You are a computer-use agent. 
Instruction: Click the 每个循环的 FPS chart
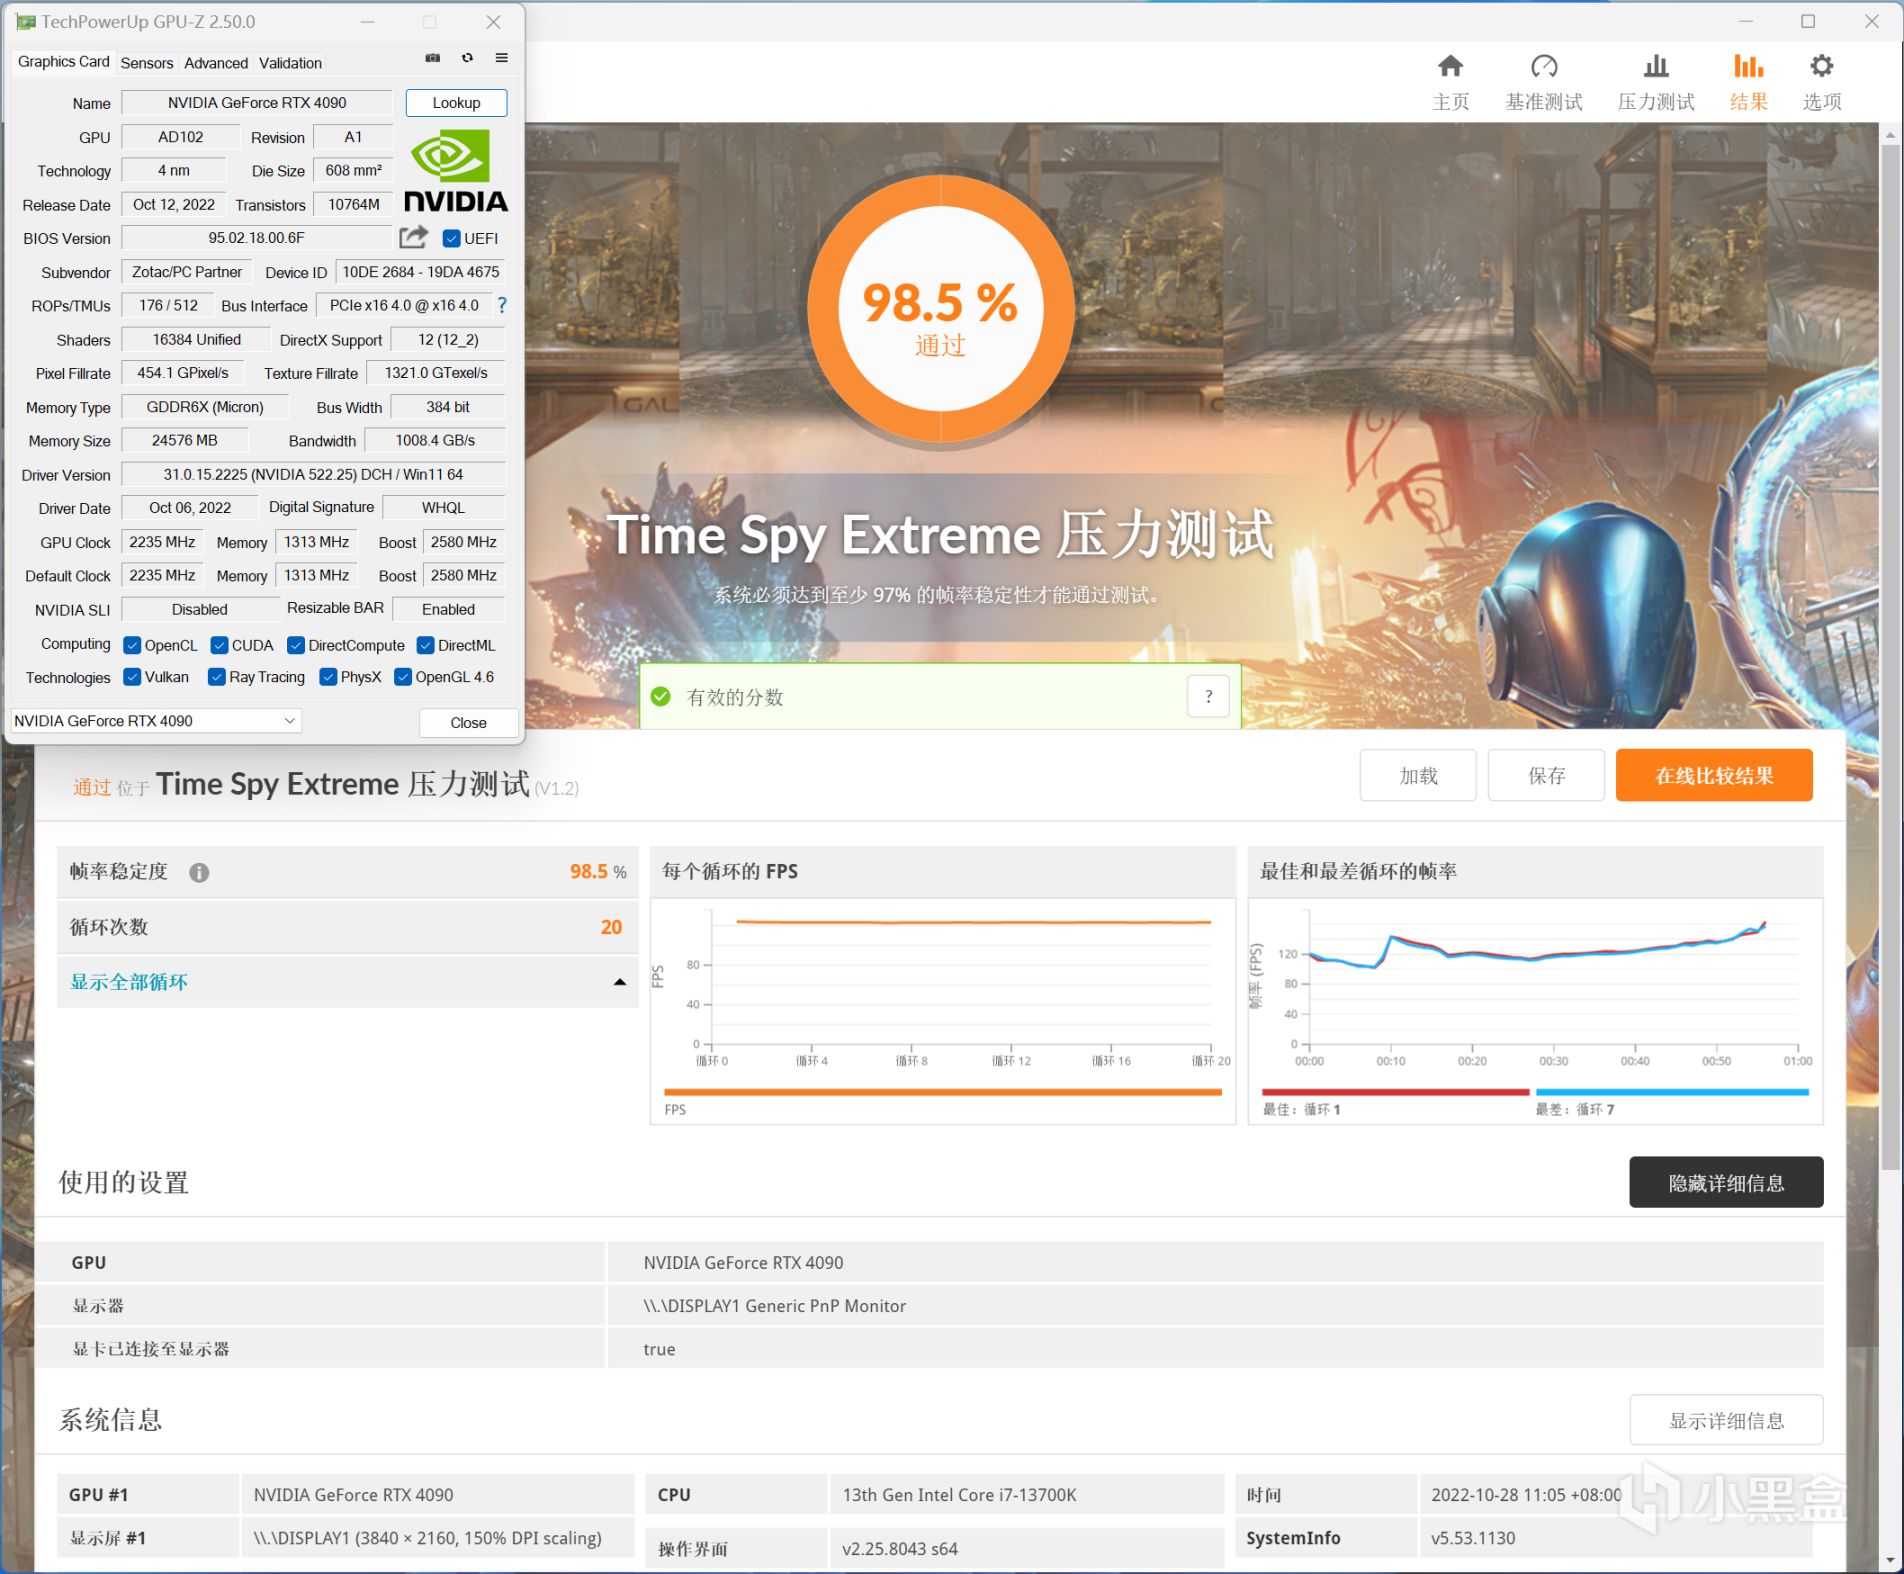click(x=943, y=1010)
